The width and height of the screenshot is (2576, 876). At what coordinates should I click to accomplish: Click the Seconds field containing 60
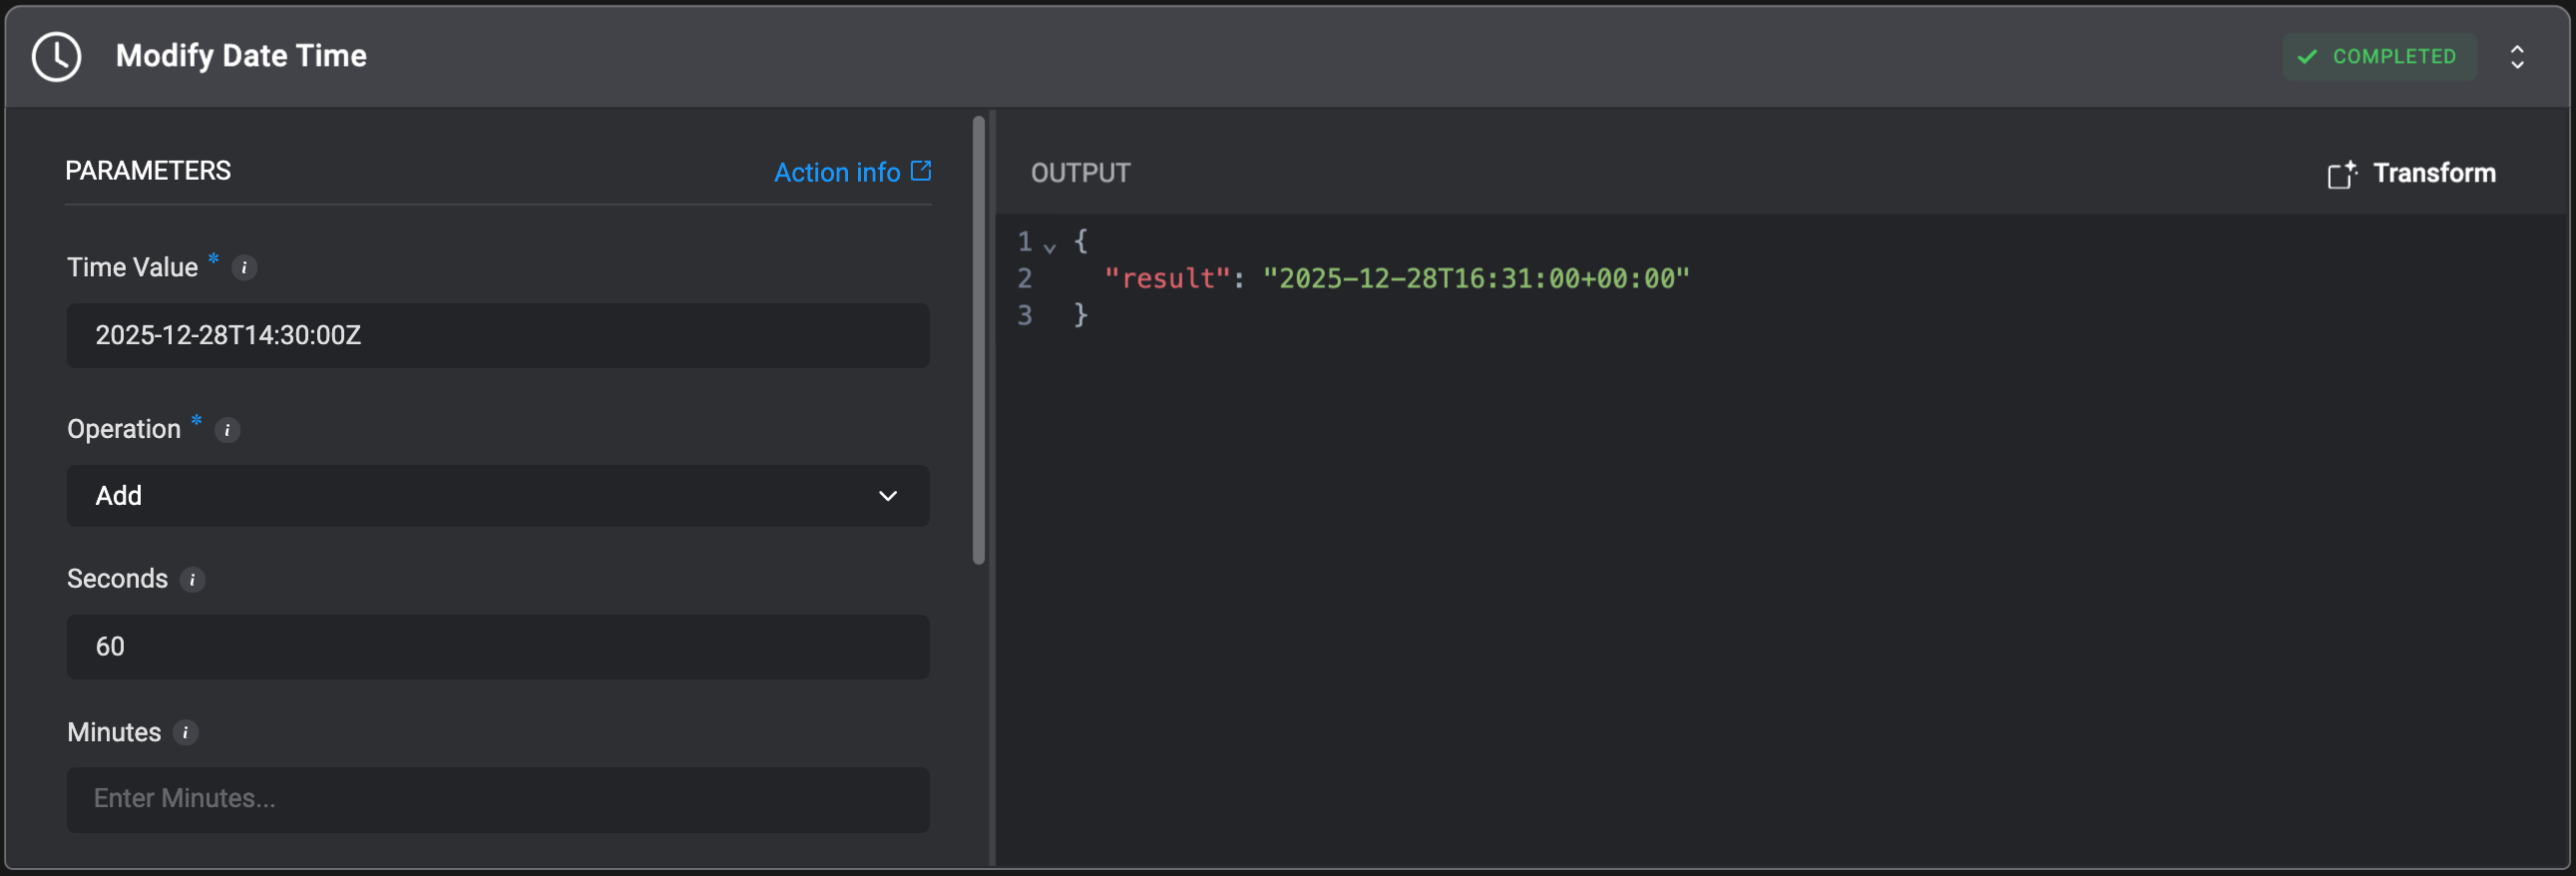pos(498,647)
